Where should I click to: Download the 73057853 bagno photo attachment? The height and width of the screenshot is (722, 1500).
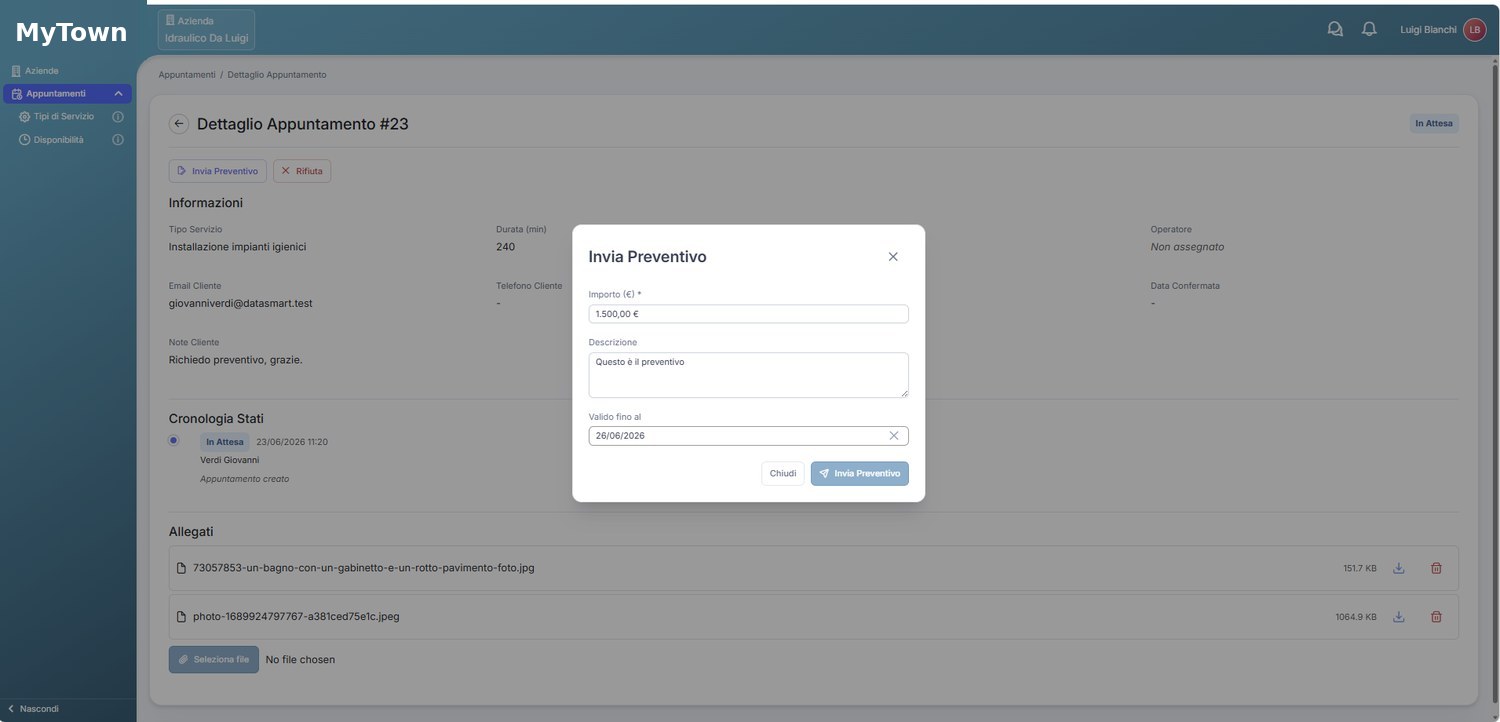(x=1399, y=568)
